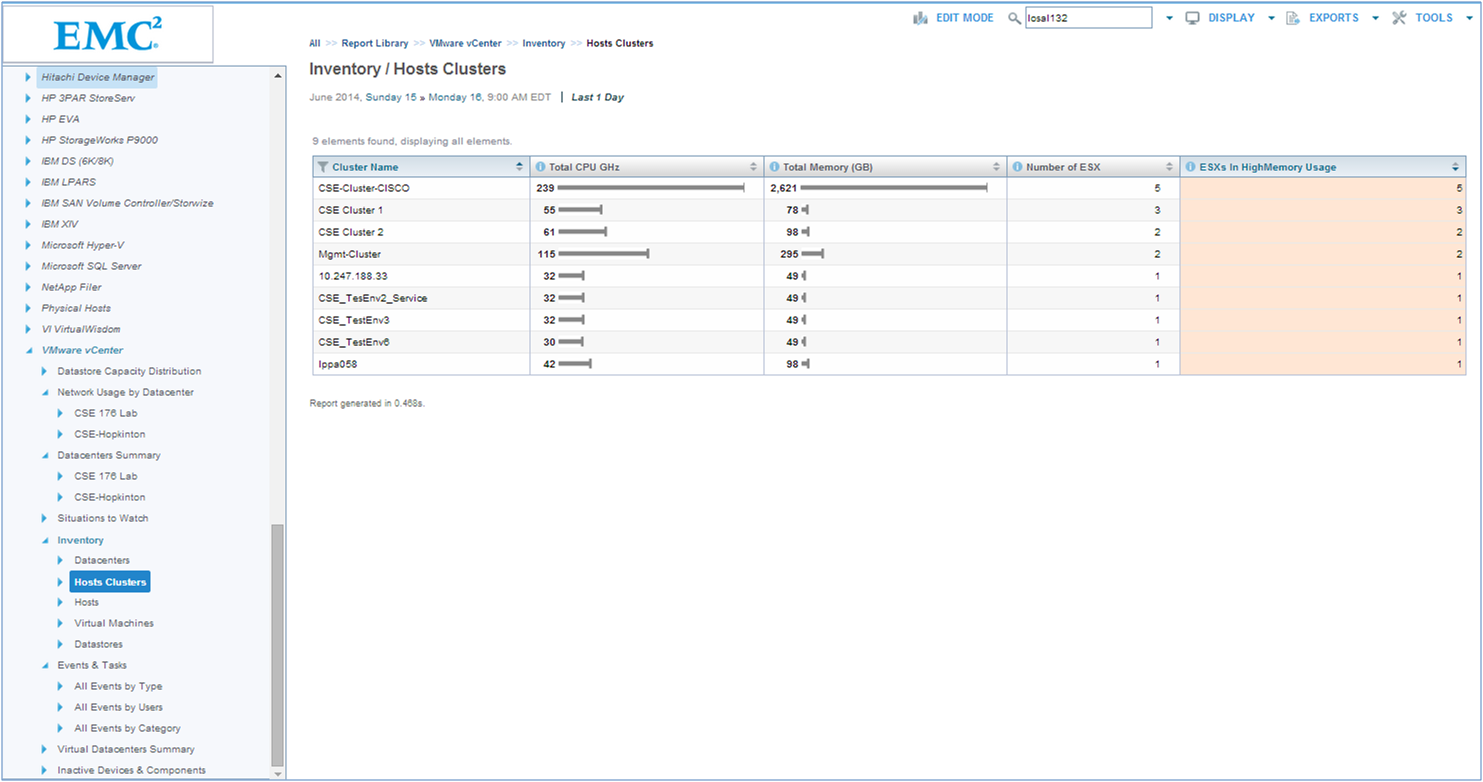
Task: Open the TOOLS menu
Action: tap(1434, 18)
